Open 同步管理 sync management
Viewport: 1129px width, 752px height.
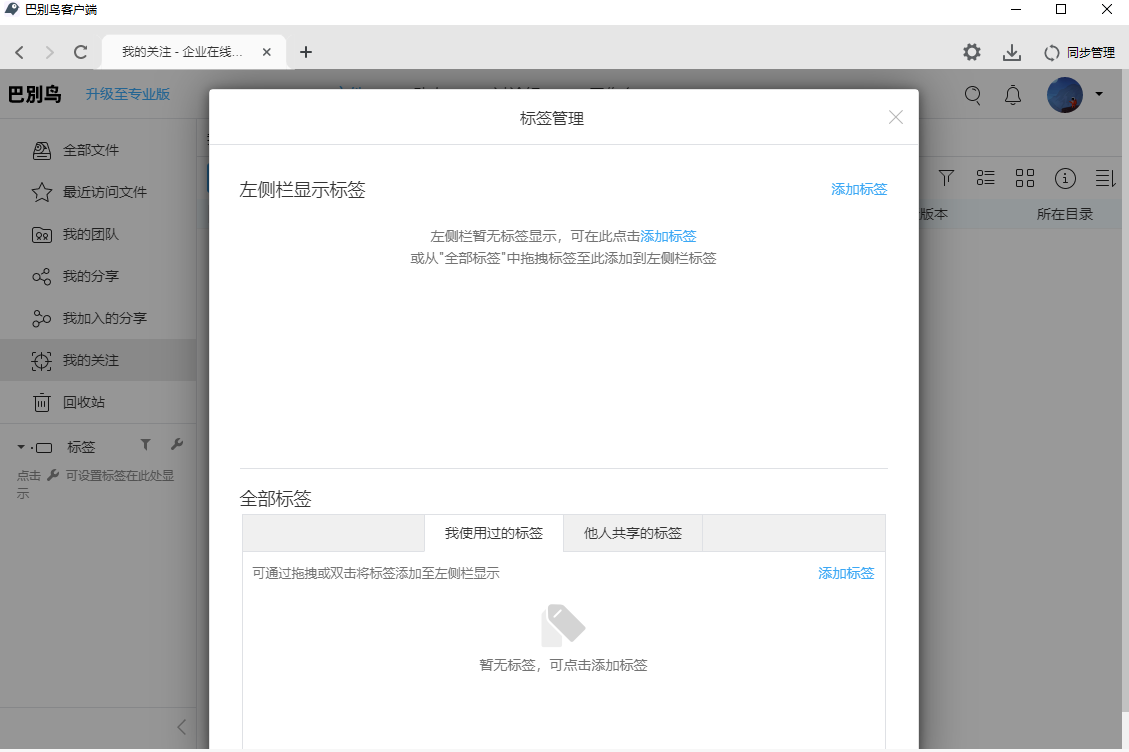coord(1079,53)
